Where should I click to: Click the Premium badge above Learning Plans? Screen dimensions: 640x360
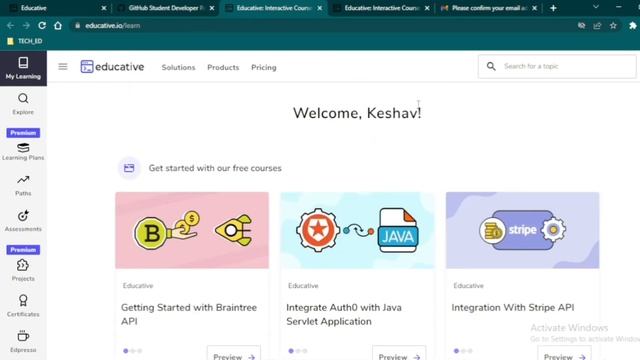pyautogui.click(x=23, y=133)
